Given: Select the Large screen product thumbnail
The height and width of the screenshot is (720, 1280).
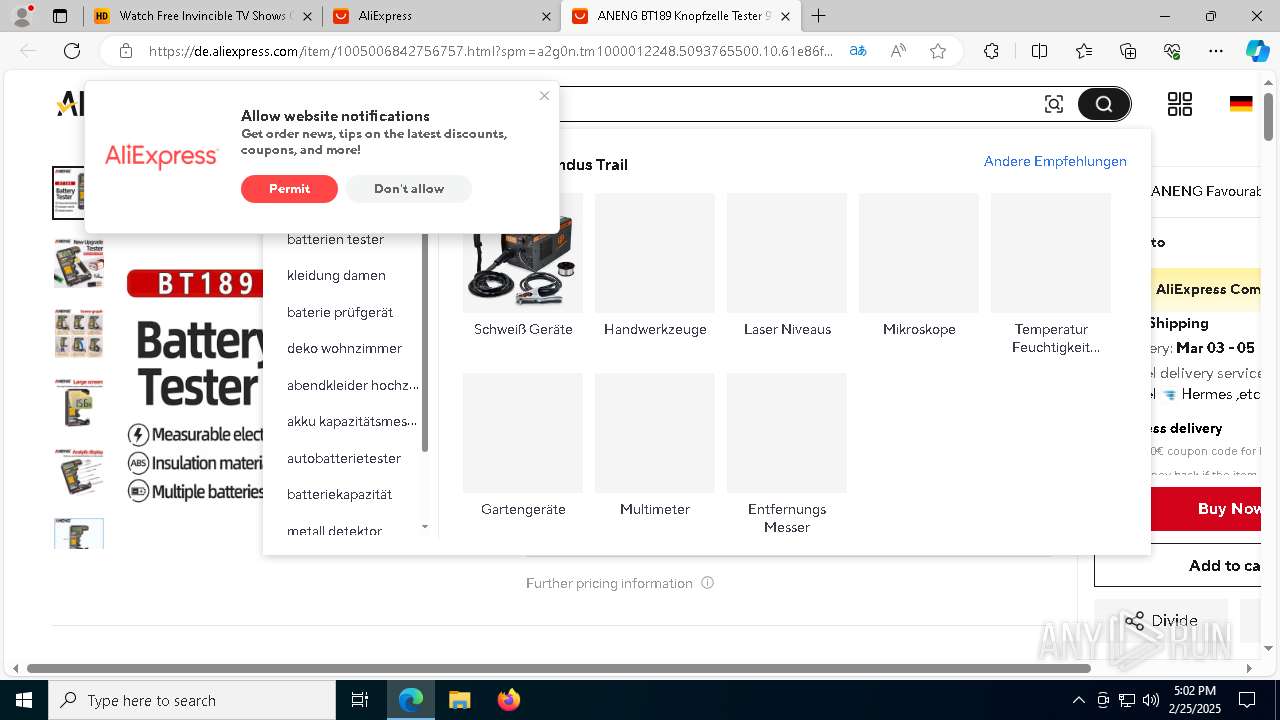Looking at the screenshot, I should (x=78, y=403).
